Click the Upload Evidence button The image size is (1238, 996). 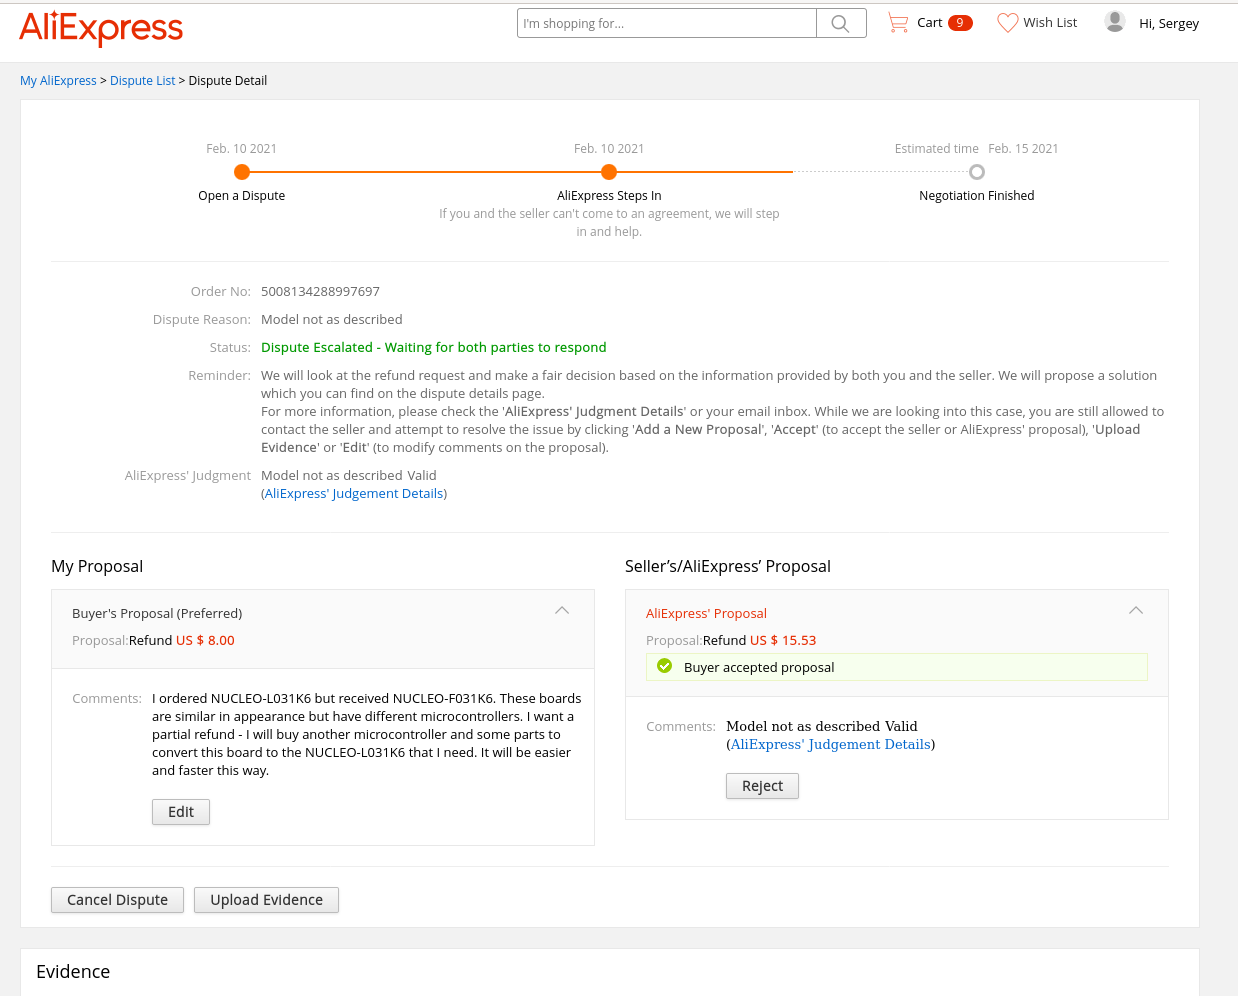point(266,900)
